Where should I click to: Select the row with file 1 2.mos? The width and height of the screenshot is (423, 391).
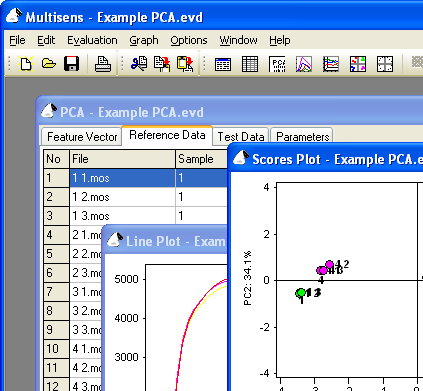(x=135, y=197)
